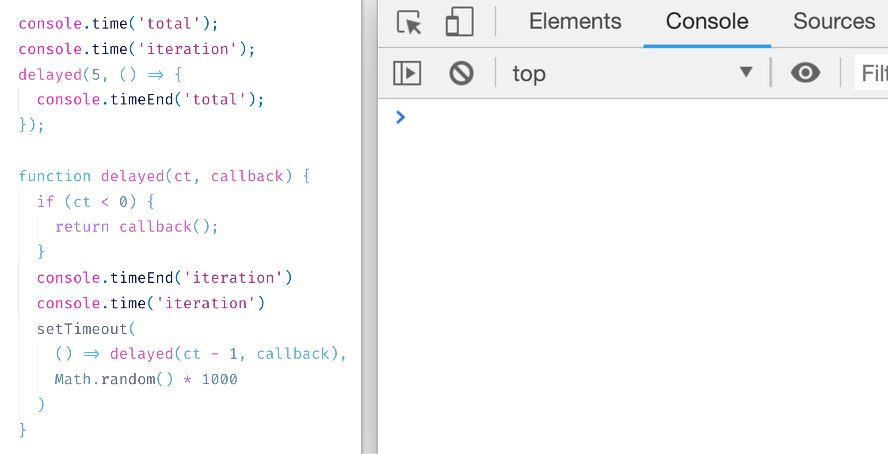The image size is (888, 454).
Task: Activate the inspect element picker icon
Action: [409, 23]
